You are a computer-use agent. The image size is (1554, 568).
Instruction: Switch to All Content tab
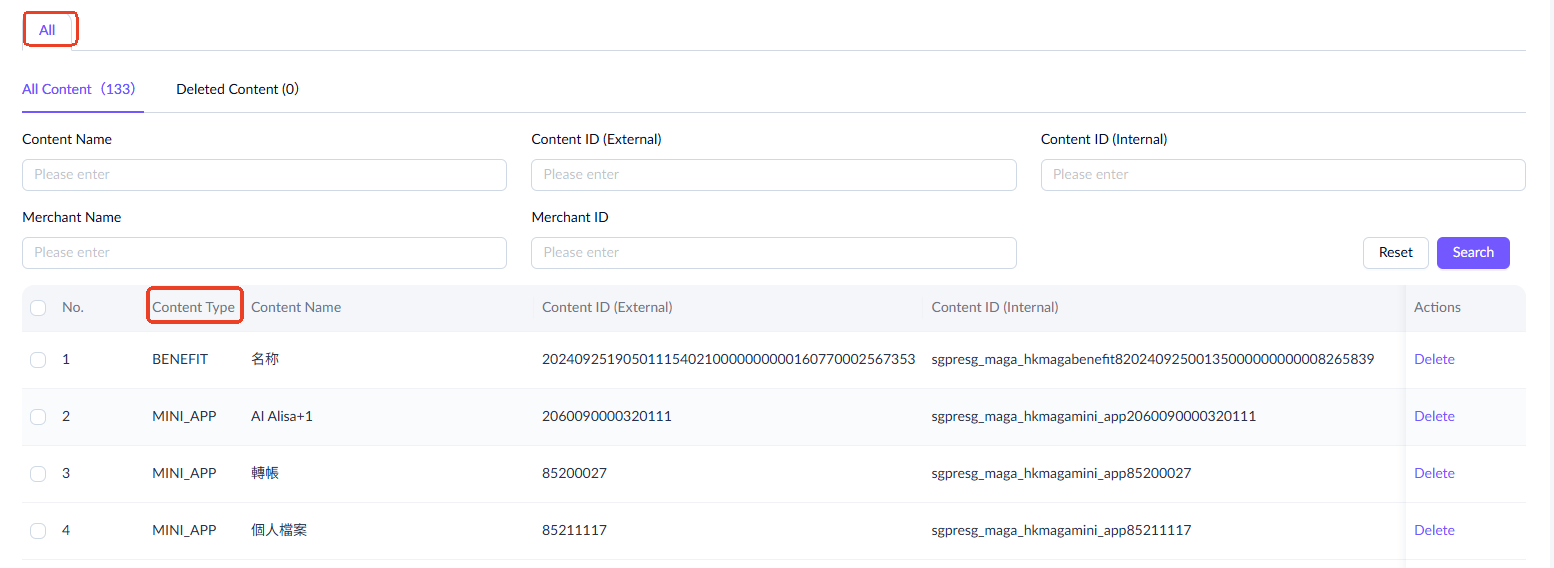pos(78,89)
